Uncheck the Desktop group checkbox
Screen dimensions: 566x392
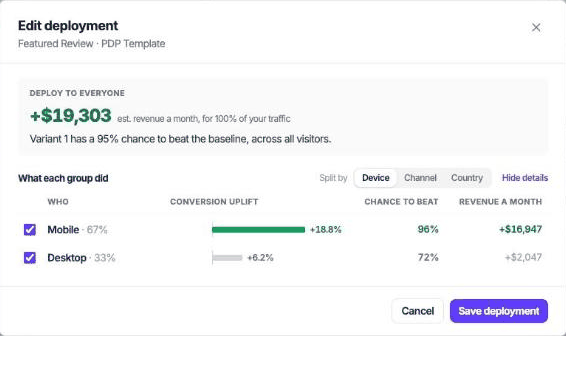click(30, 258)
